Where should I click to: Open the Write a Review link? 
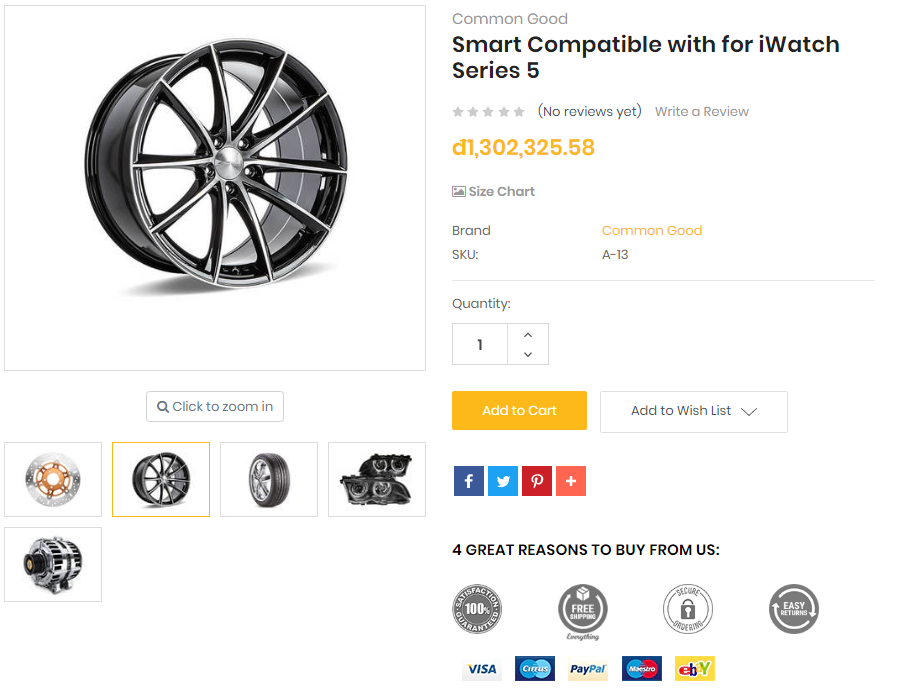click(701, 112)
